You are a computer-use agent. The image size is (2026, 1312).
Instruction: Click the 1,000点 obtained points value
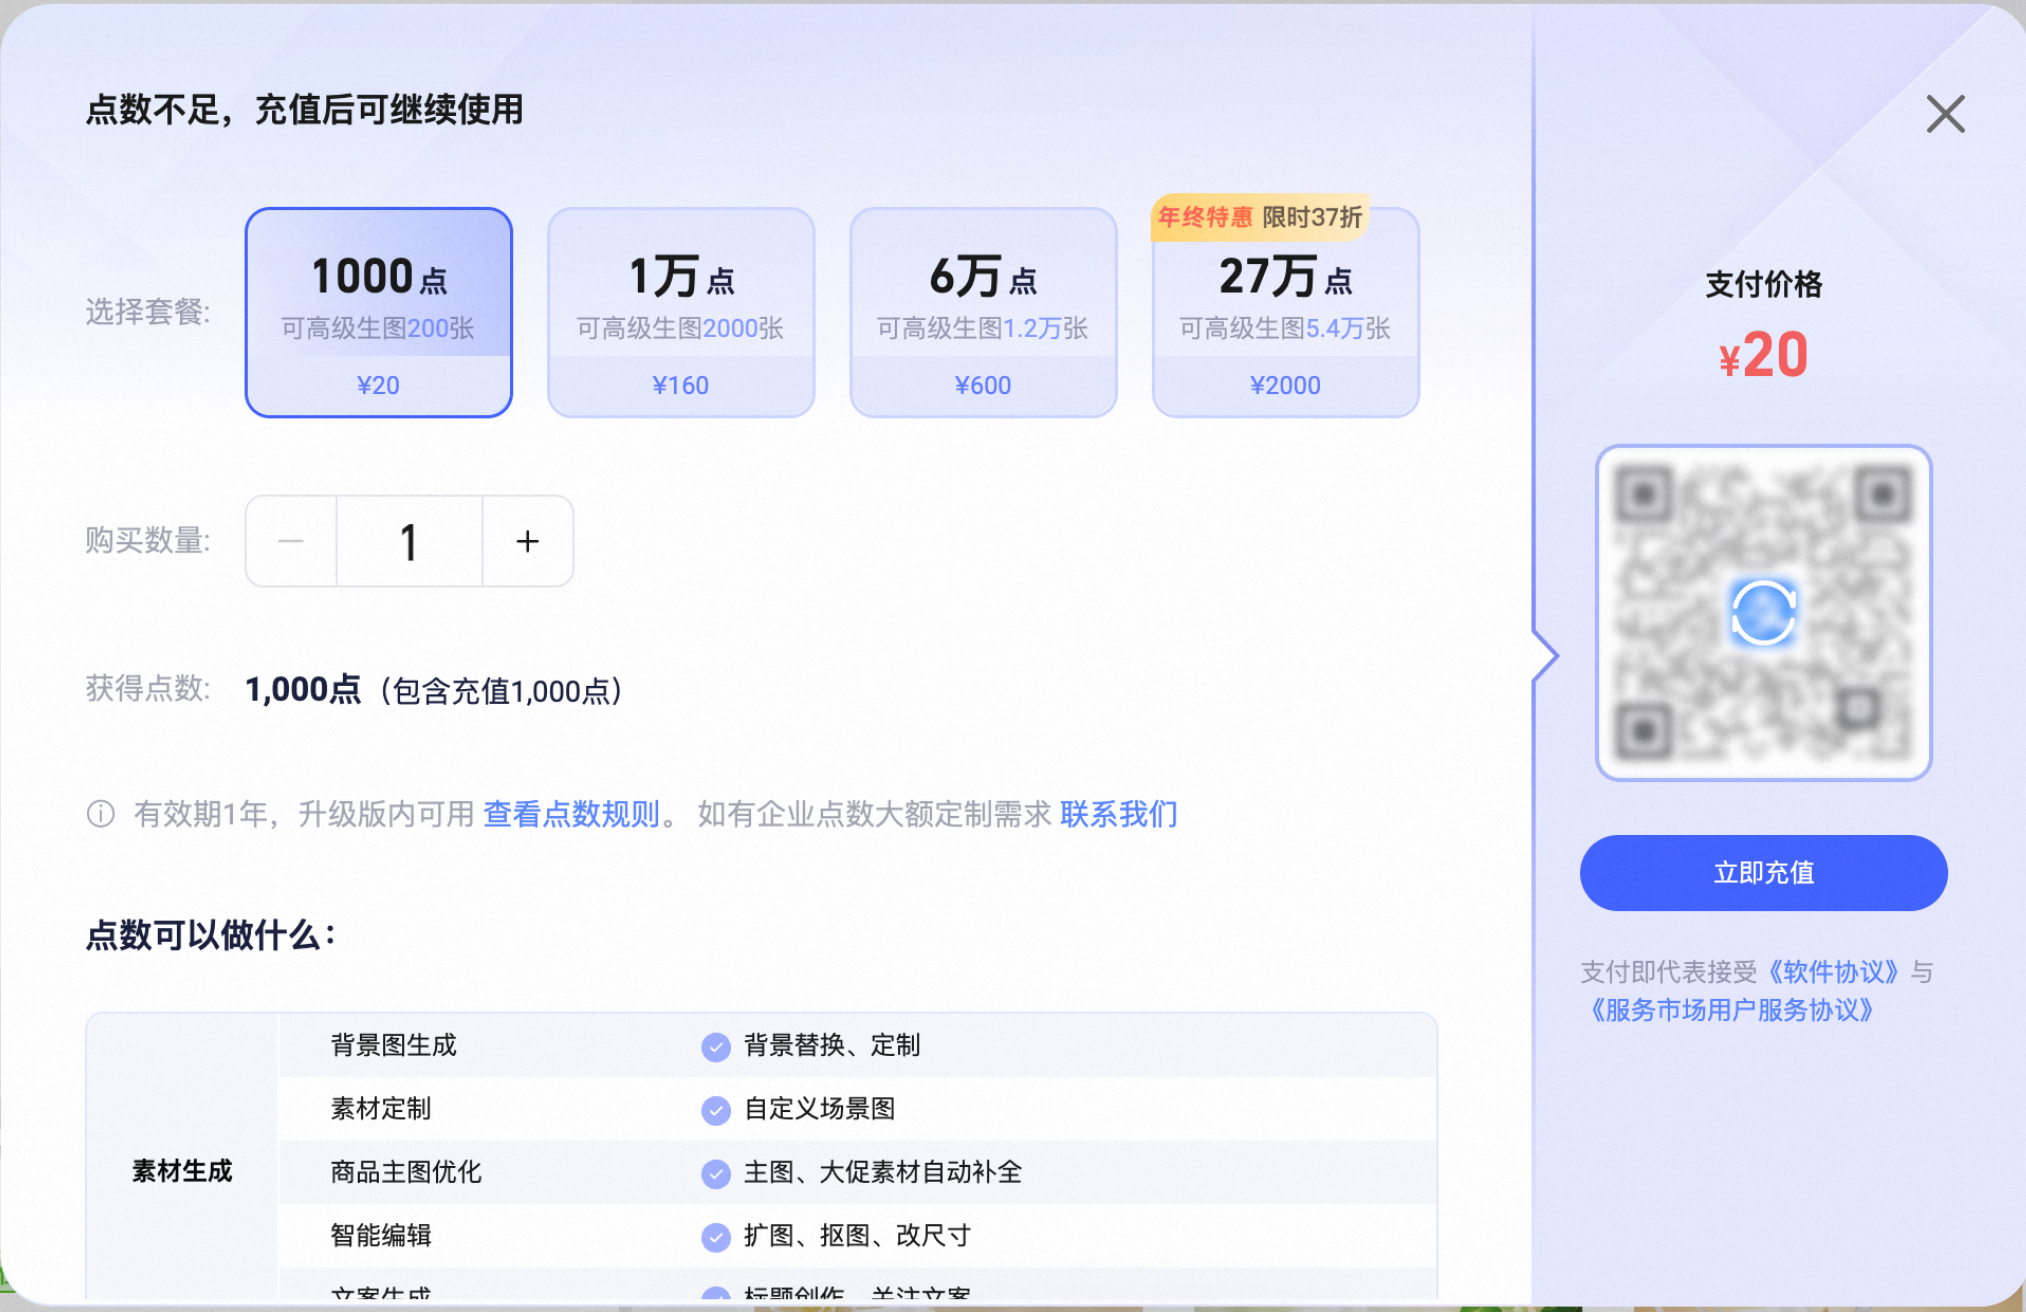coord(303,690)
